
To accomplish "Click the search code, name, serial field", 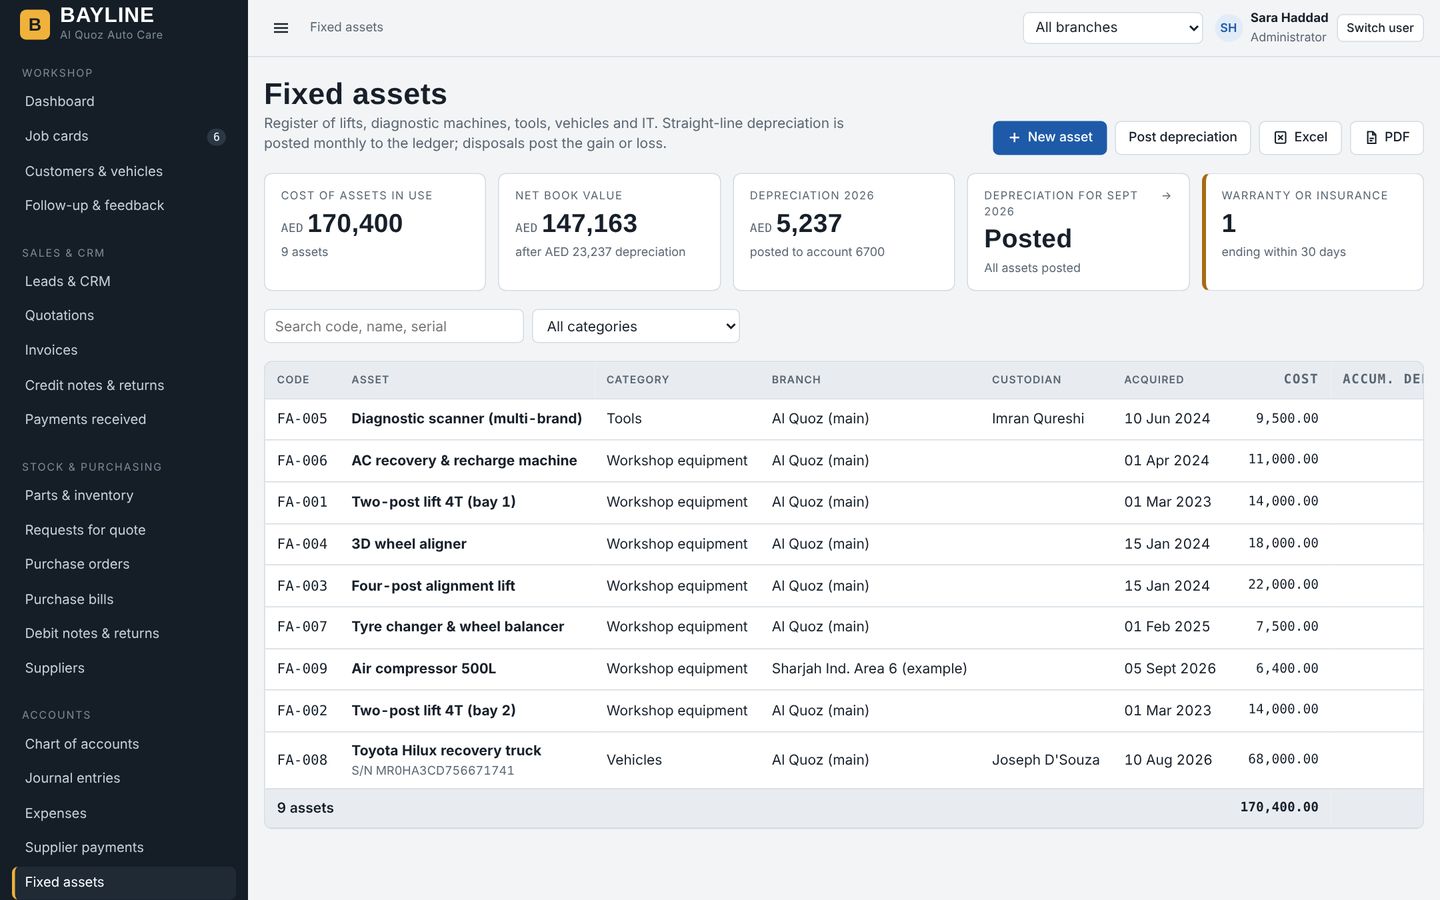I will point(394,326).
